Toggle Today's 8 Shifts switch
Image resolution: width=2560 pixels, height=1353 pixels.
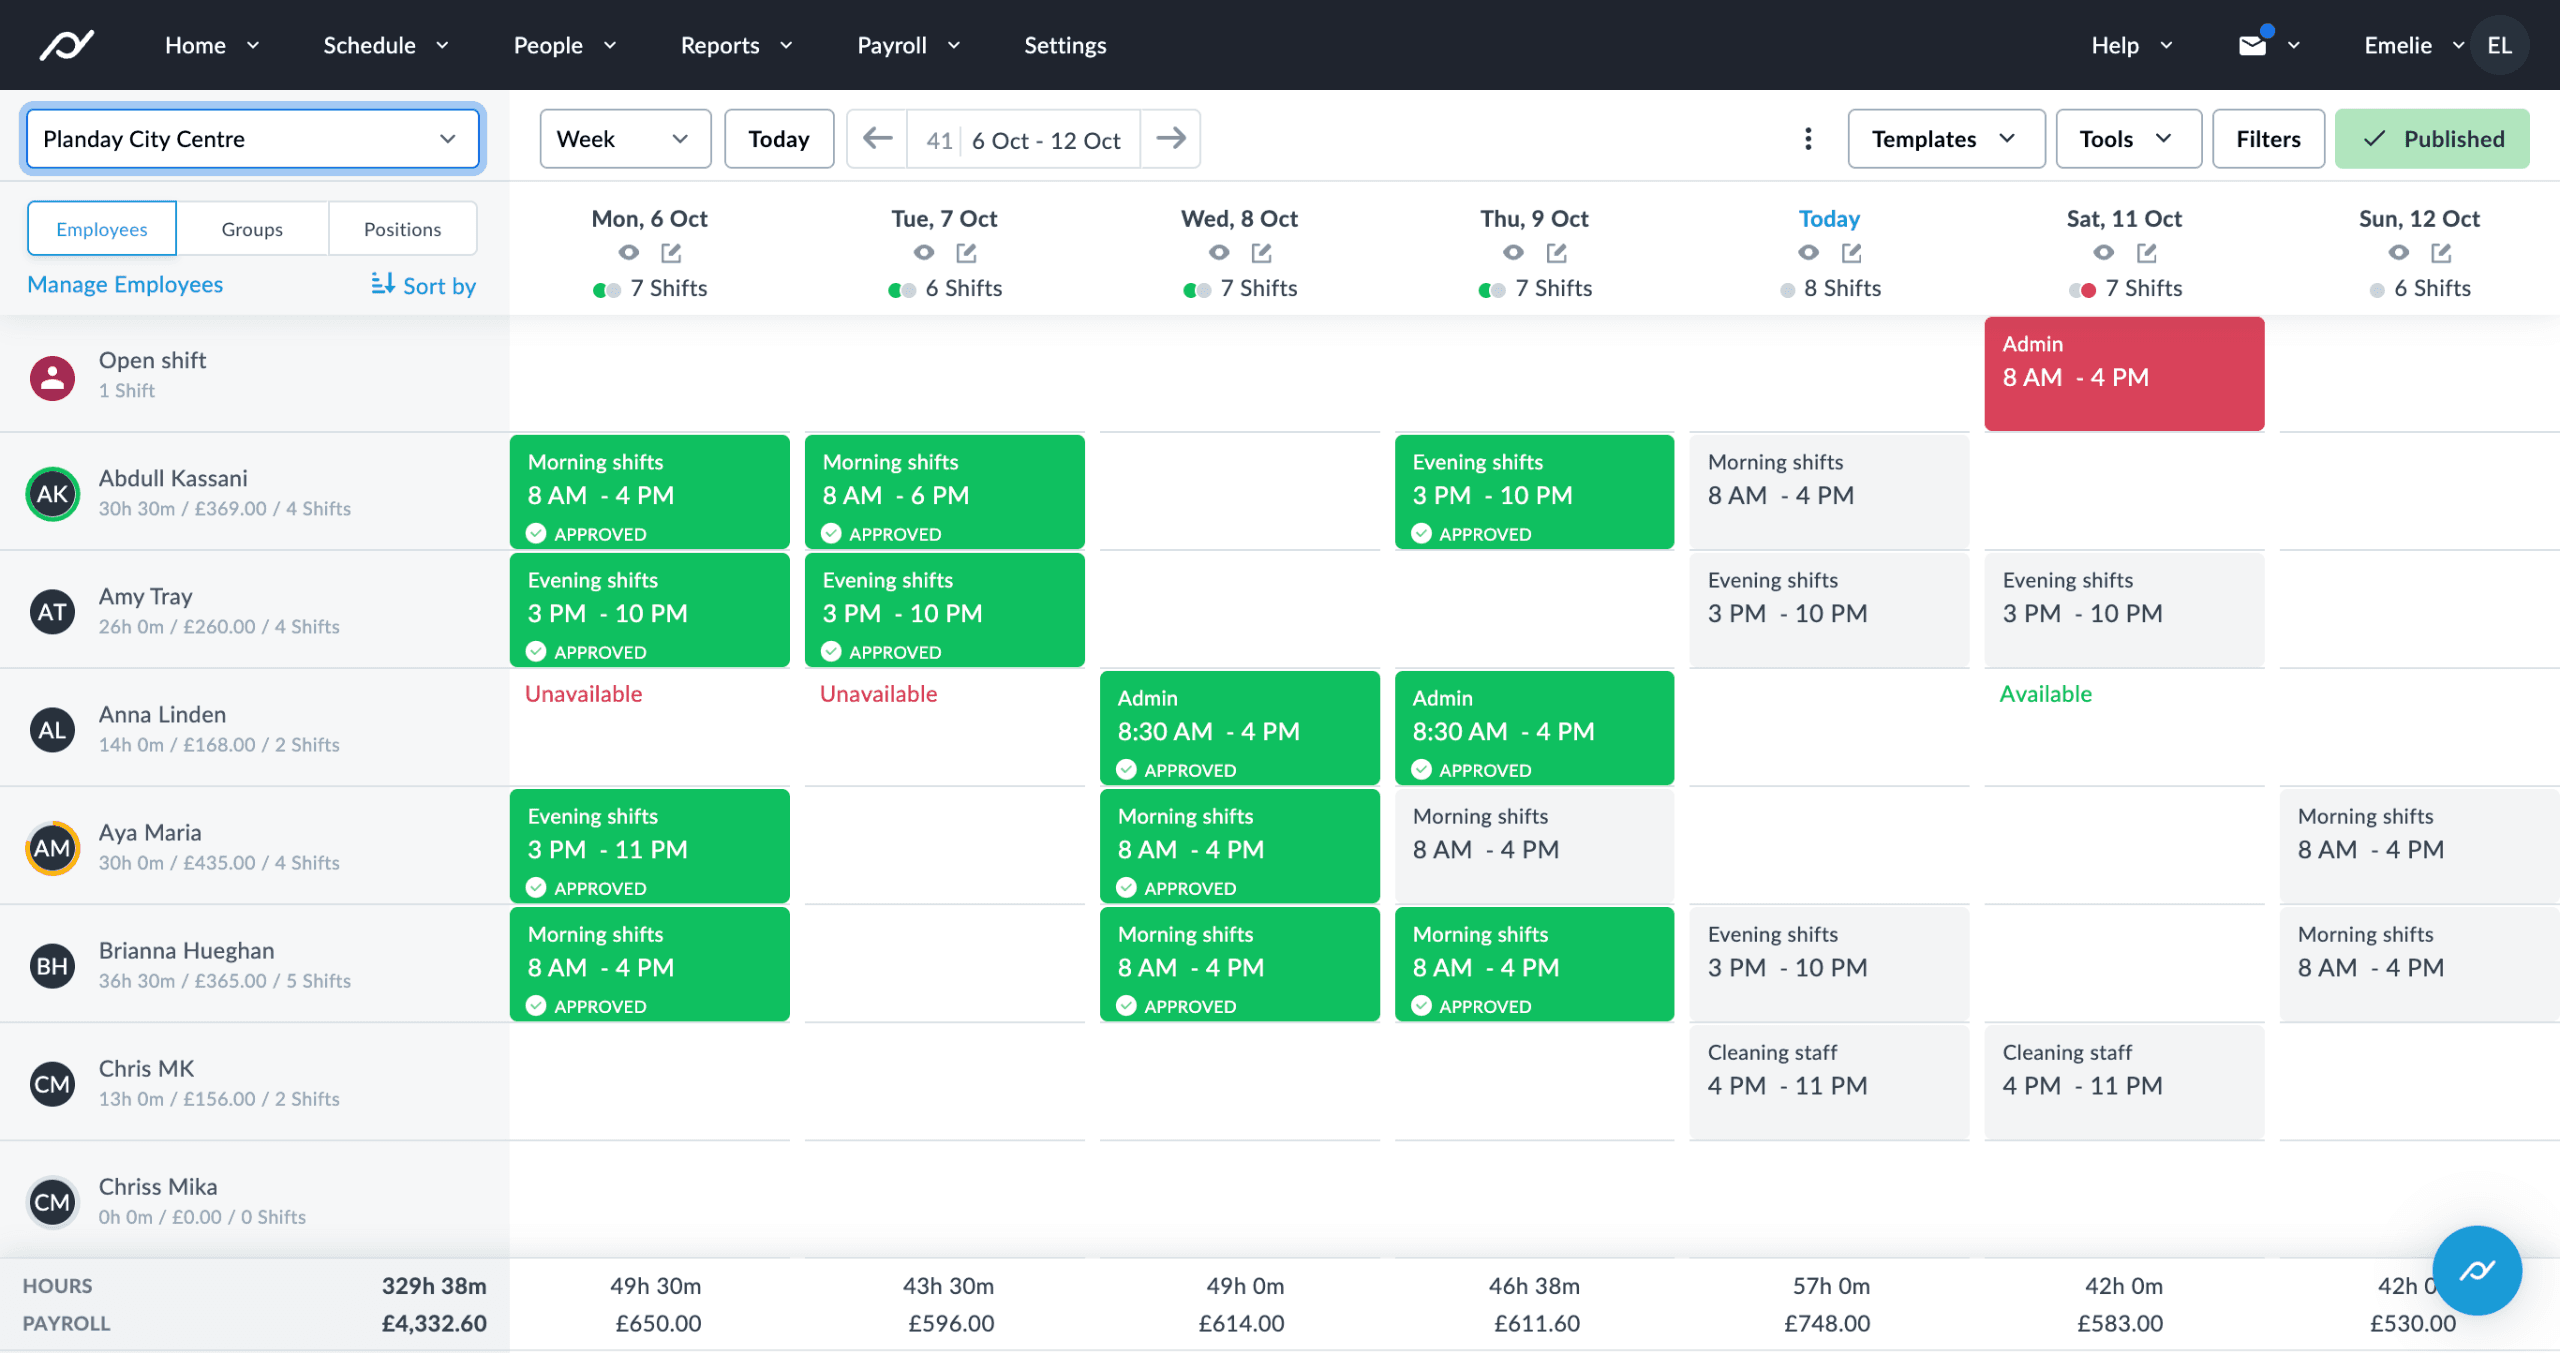click(1786, 289)
